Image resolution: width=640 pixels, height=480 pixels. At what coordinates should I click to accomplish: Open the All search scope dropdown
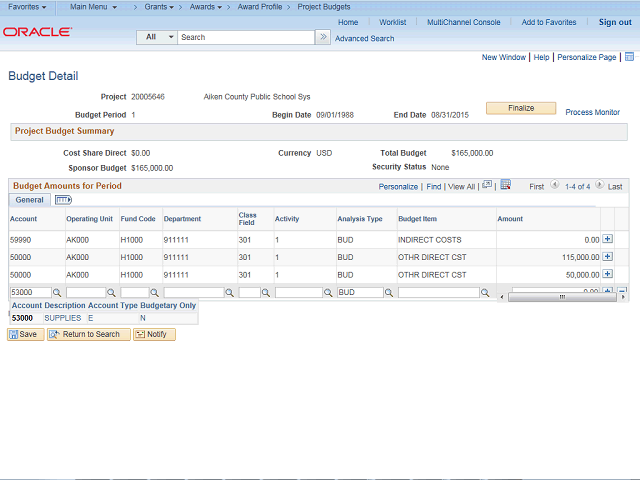pyautogui.click(x=157, y=37)
